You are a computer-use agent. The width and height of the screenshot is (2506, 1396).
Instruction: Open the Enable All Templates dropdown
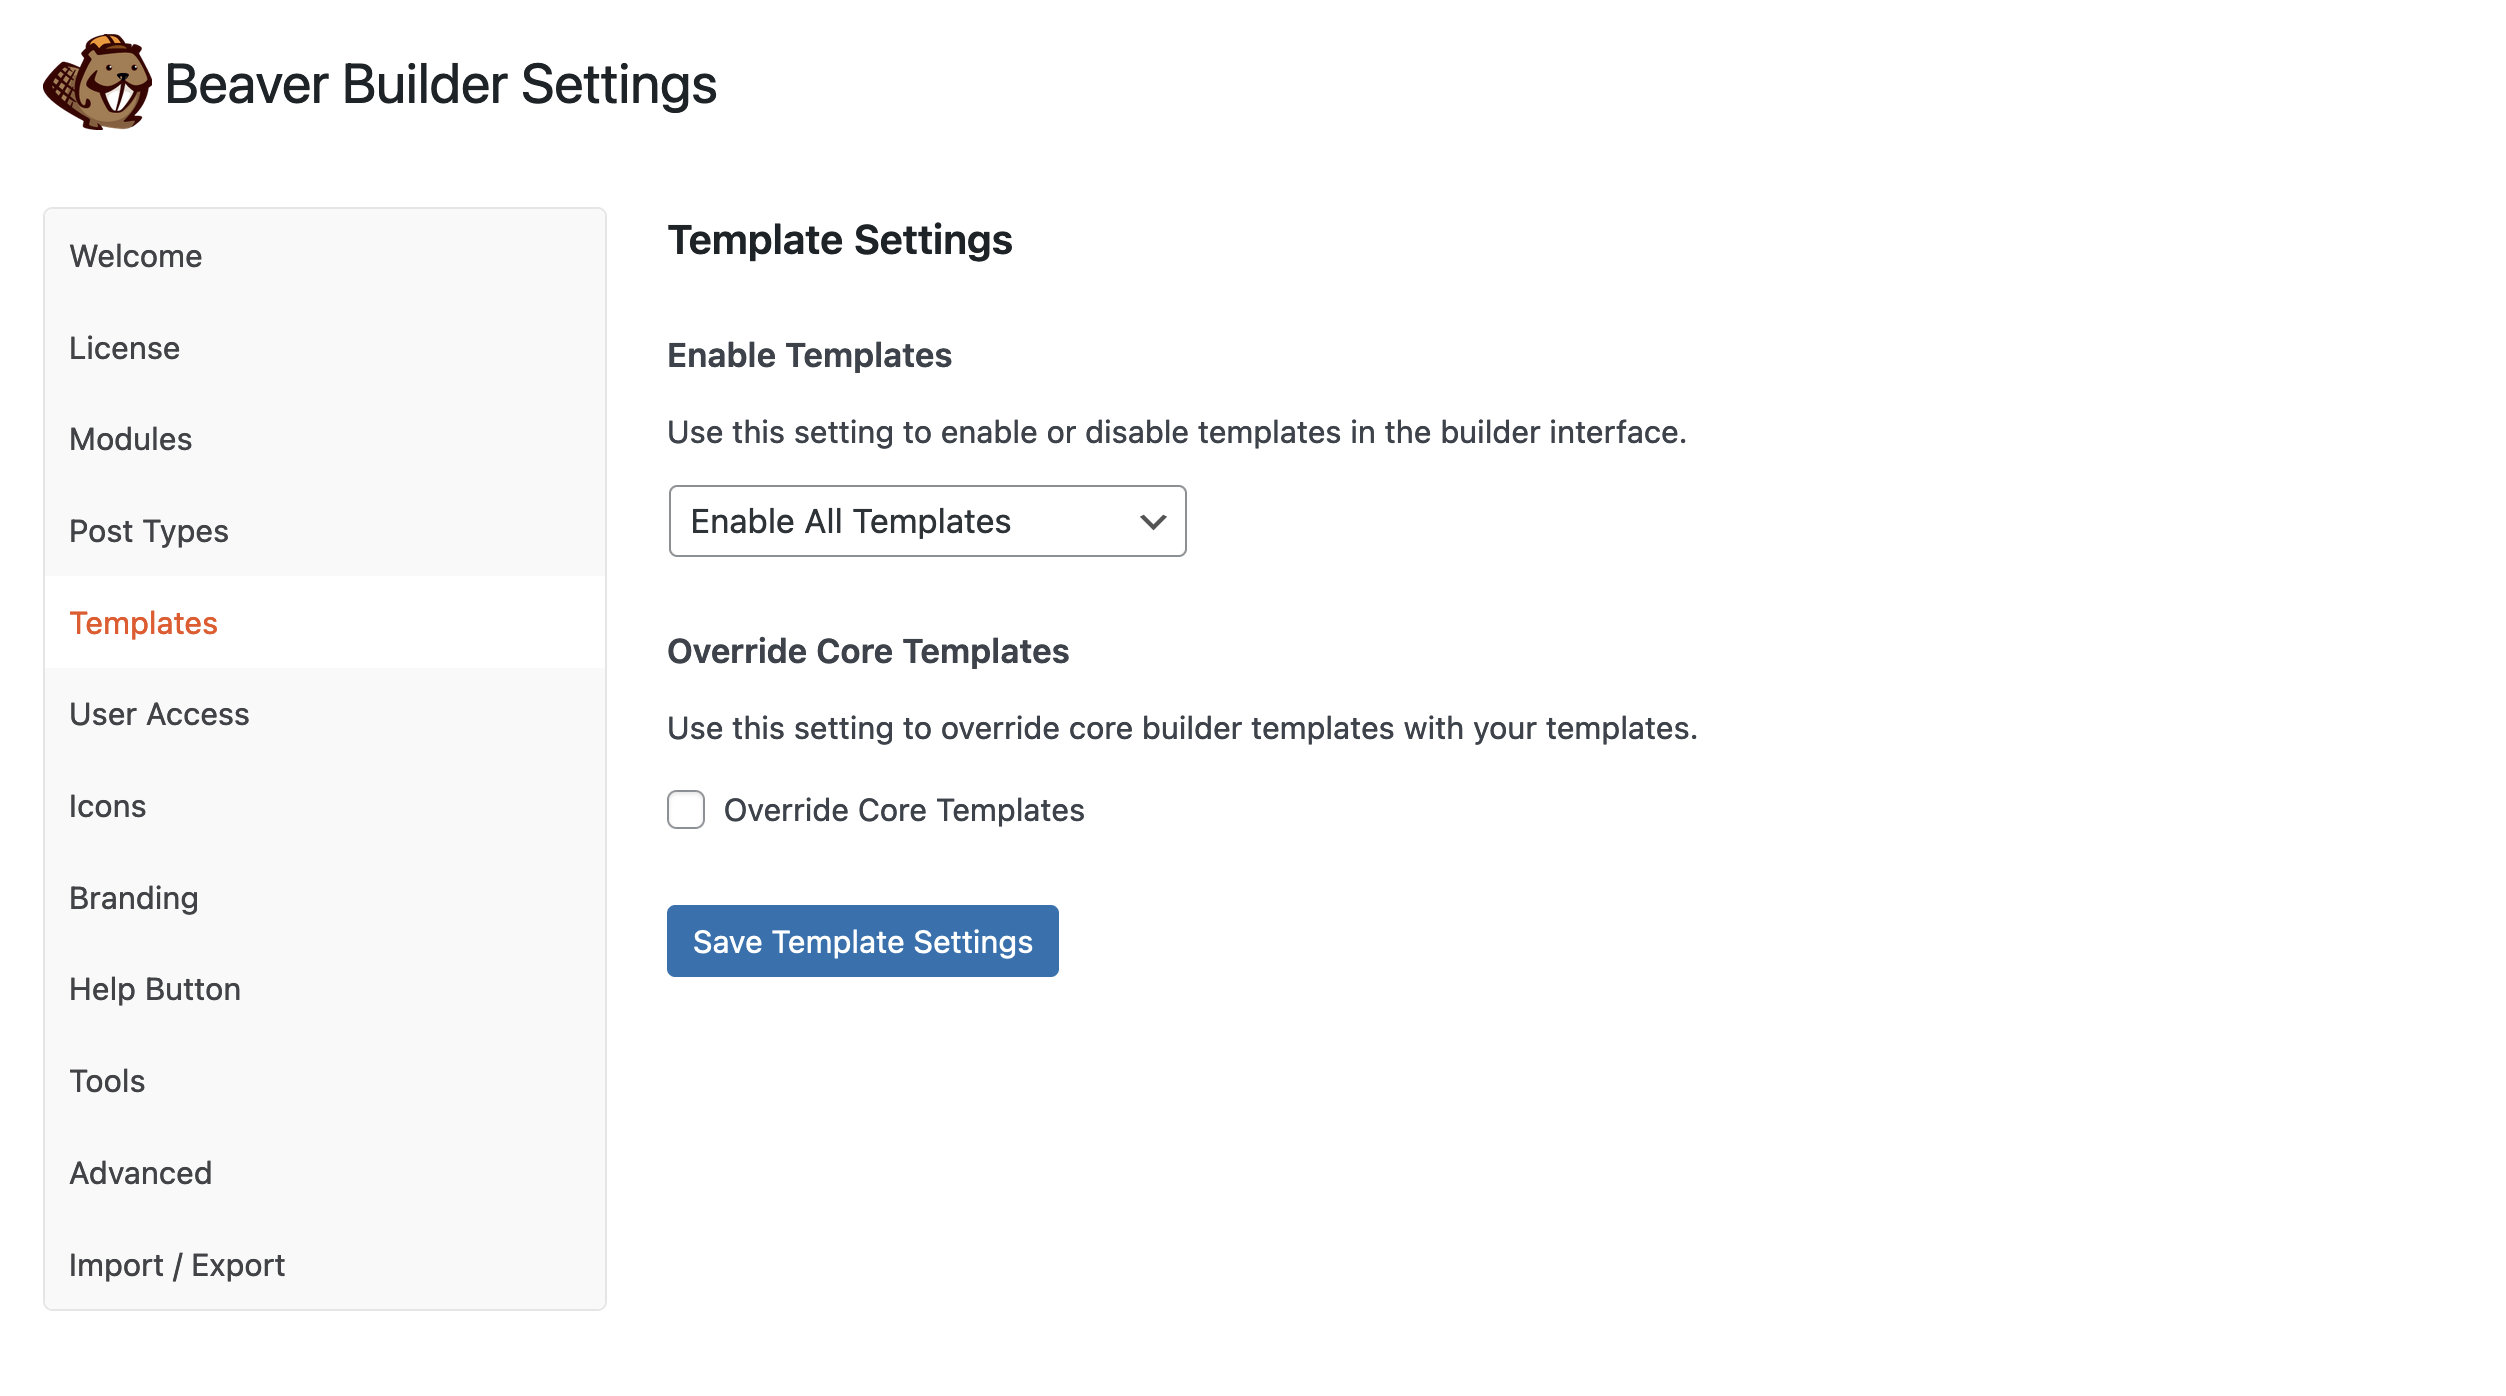click(x=926, y=521)
